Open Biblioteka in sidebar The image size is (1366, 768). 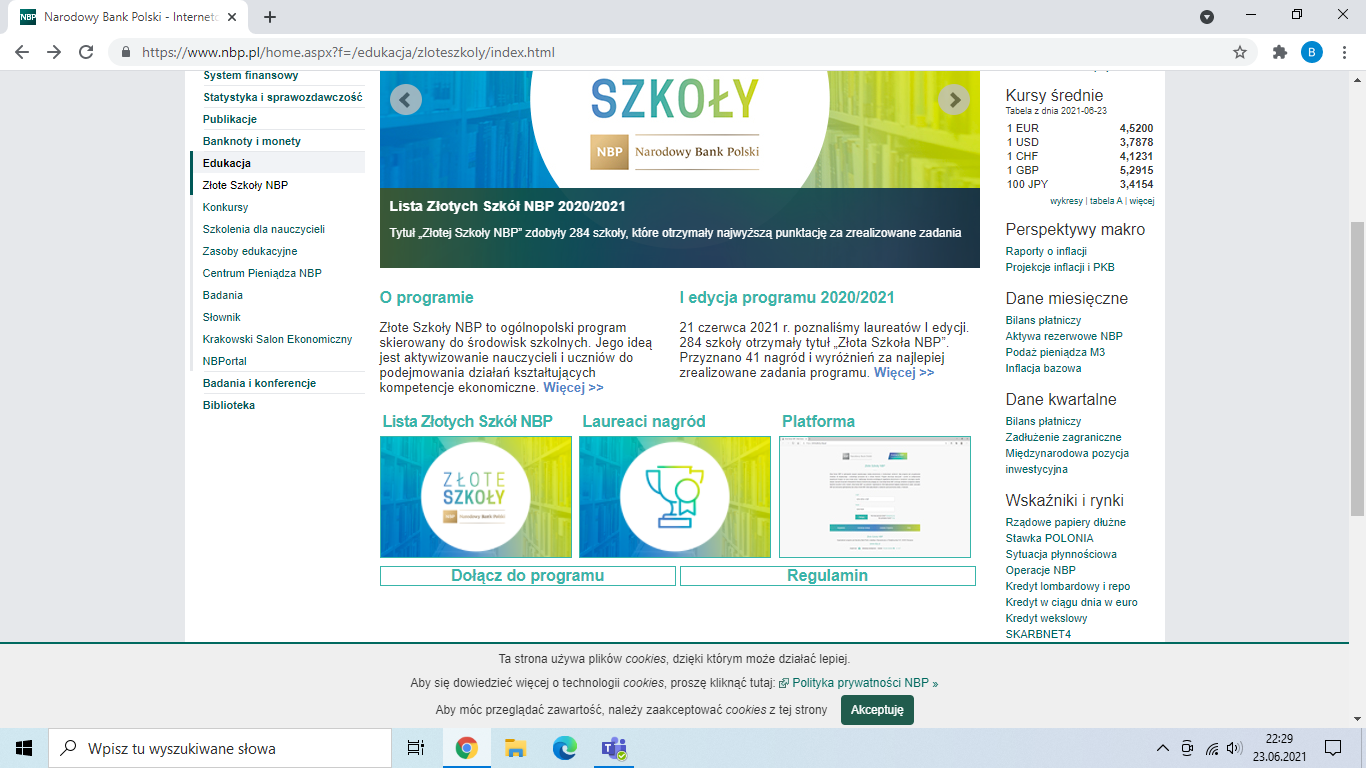pos(229,405)
